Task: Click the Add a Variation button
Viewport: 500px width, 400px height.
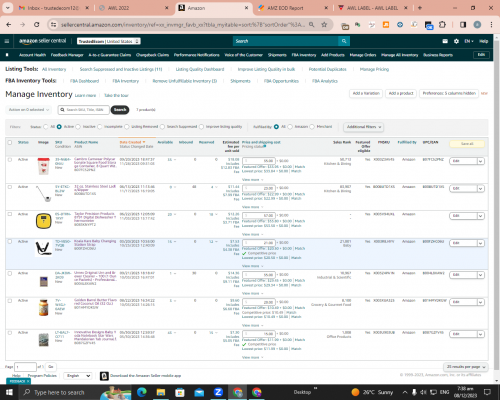Action: coord(366,93)
